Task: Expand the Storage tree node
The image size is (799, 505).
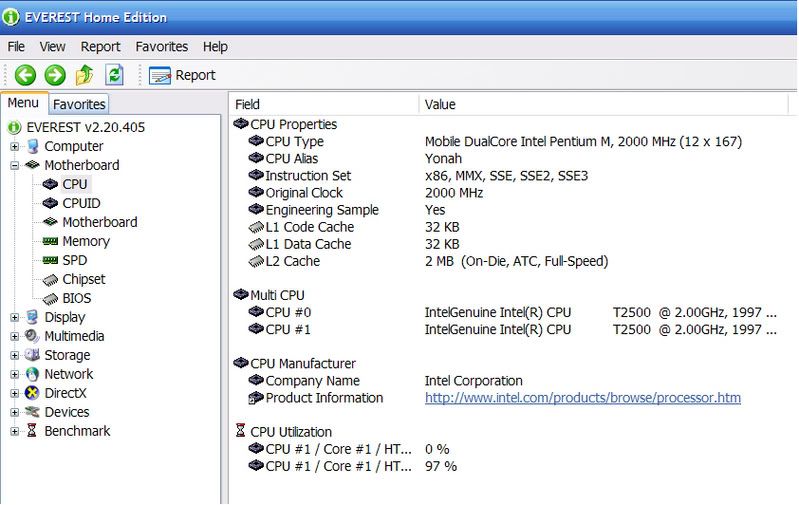Action: (x=15, y=355)
